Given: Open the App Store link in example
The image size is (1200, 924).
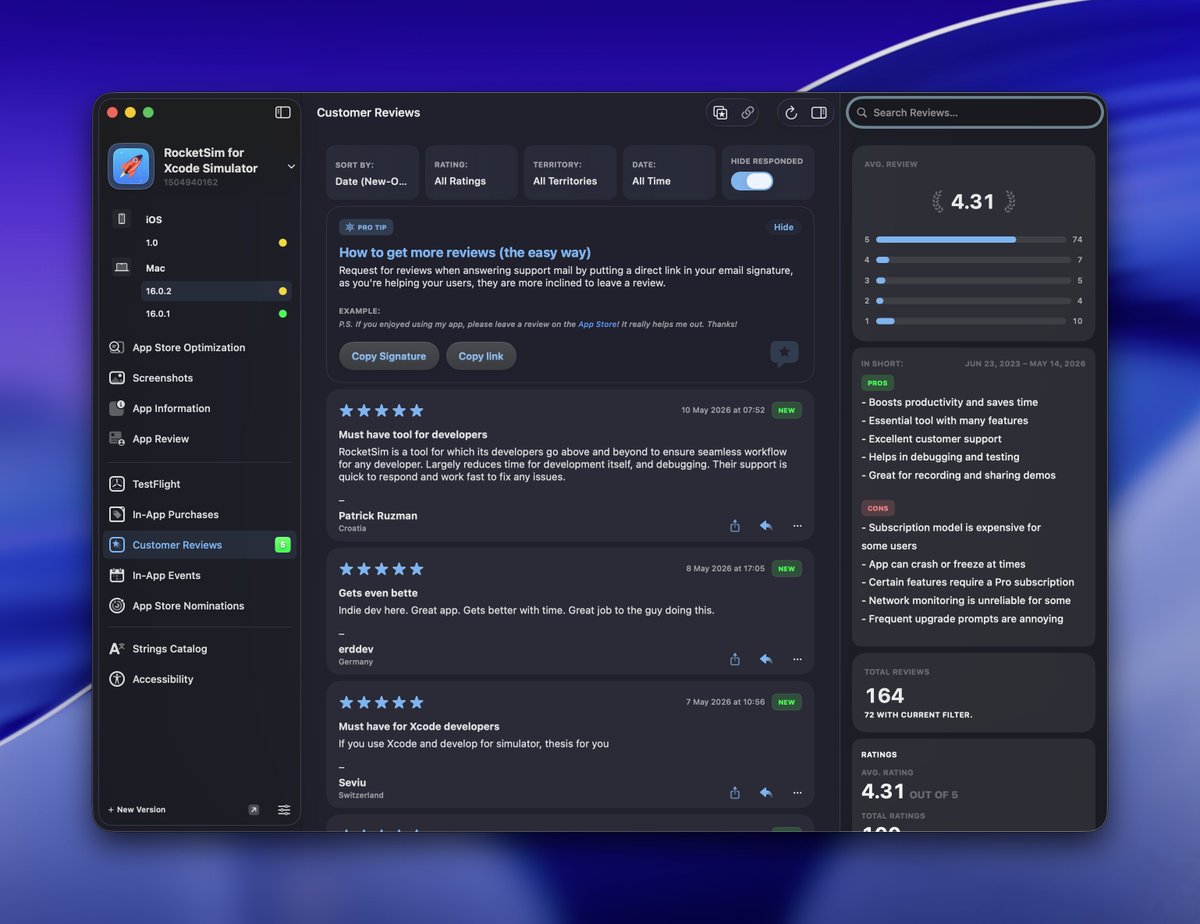Looking at the screenshot, I should (x=598, y=324).
